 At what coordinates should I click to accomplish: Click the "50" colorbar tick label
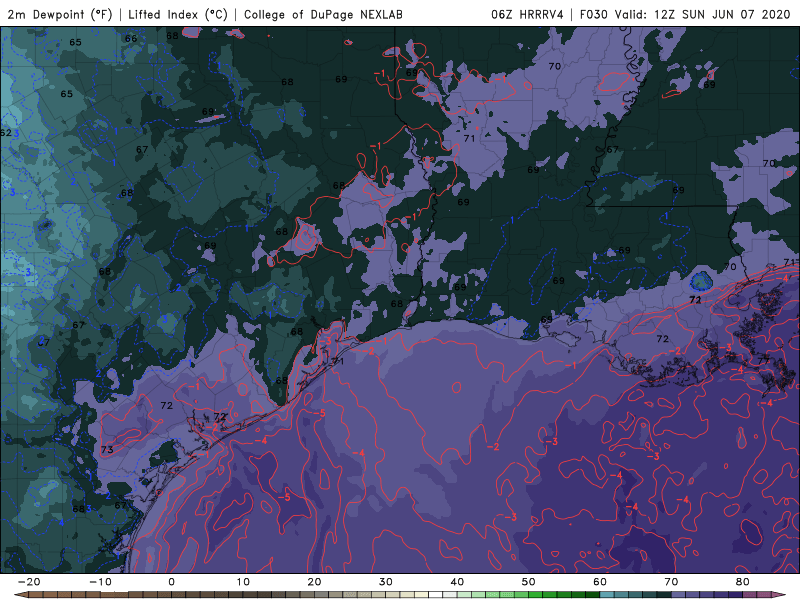click(x=529, y=582)
